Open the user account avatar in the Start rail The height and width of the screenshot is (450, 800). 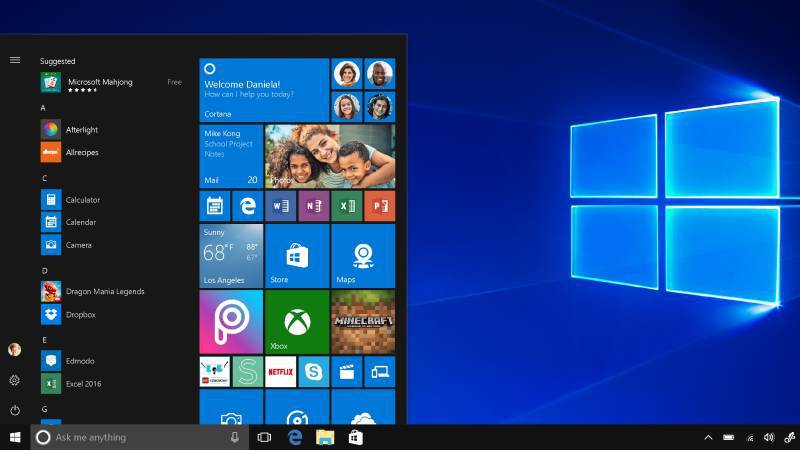click(x=15, y=349)
